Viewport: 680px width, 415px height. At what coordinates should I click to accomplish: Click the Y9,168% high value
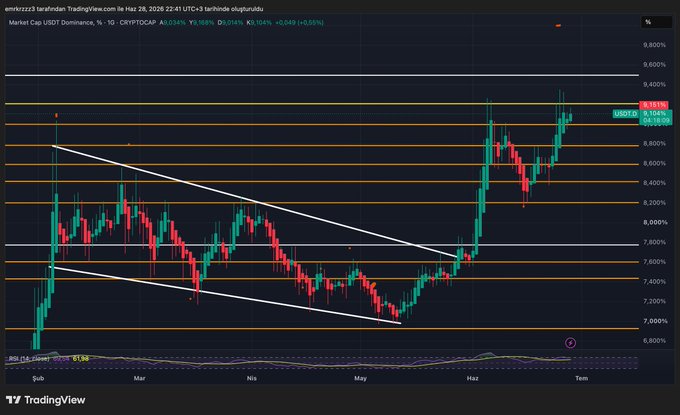coord(201,23)
